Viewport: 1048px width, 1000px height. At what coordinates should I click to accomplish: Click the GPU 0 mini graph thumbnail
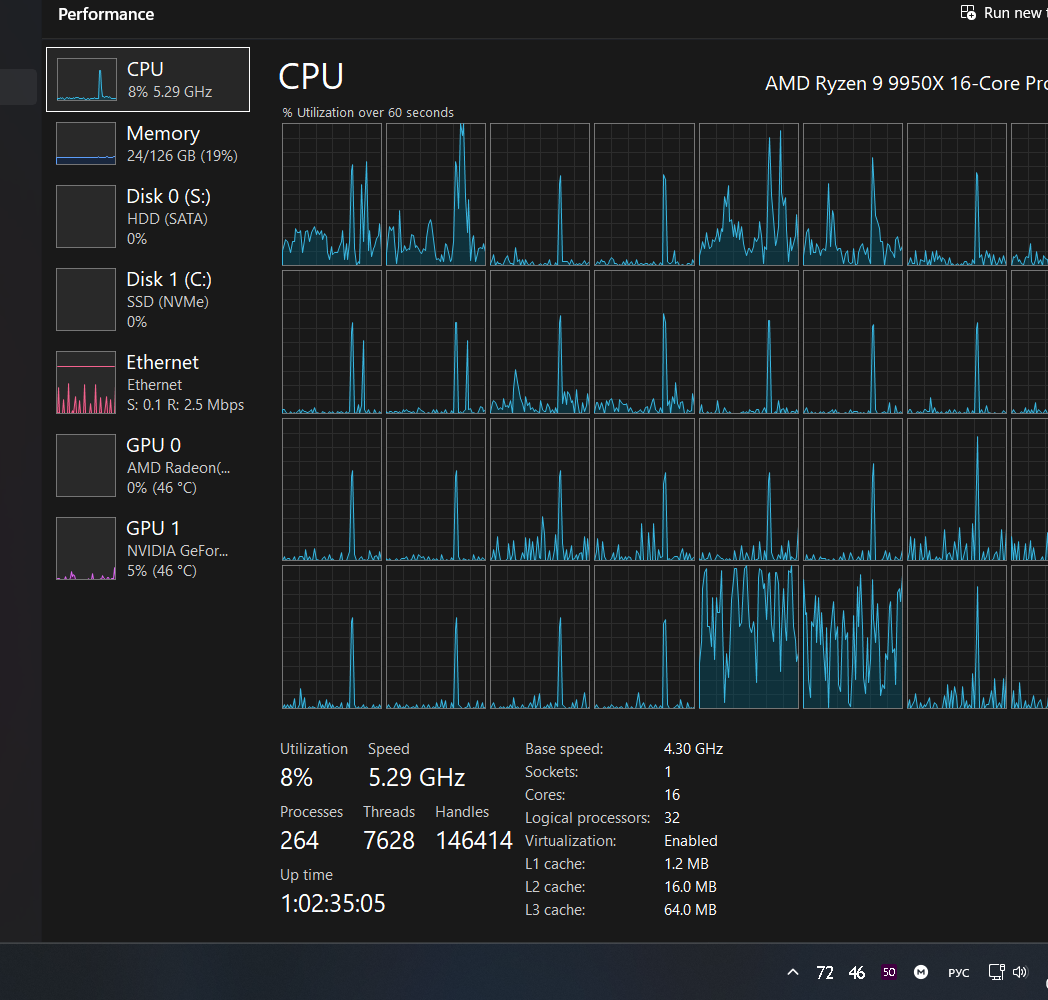pyautogui.click(x=86, y=465)
